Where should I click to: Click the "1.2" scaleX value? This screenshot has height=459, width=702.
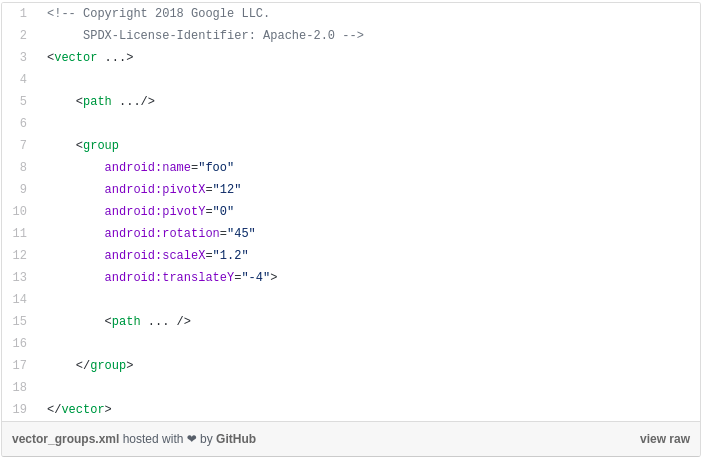click(x=230, y=256)
